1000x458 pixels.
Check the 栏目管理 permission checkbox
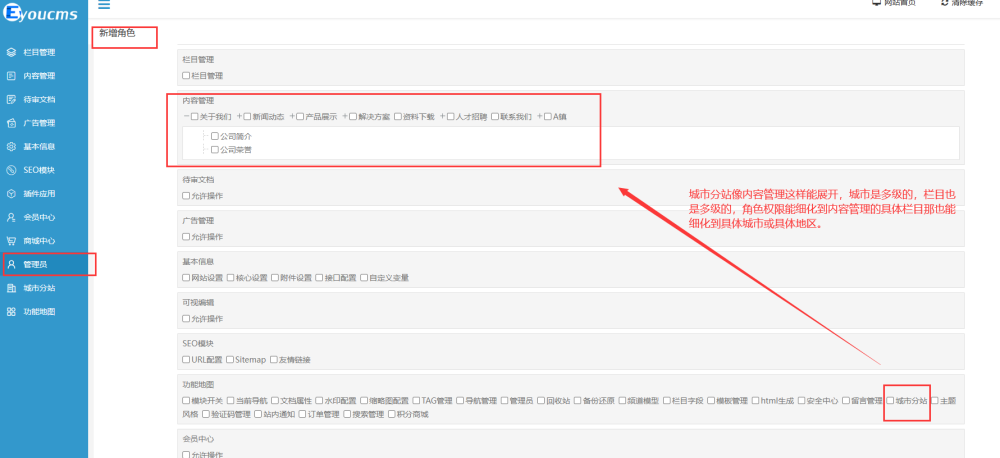point(186,76)
